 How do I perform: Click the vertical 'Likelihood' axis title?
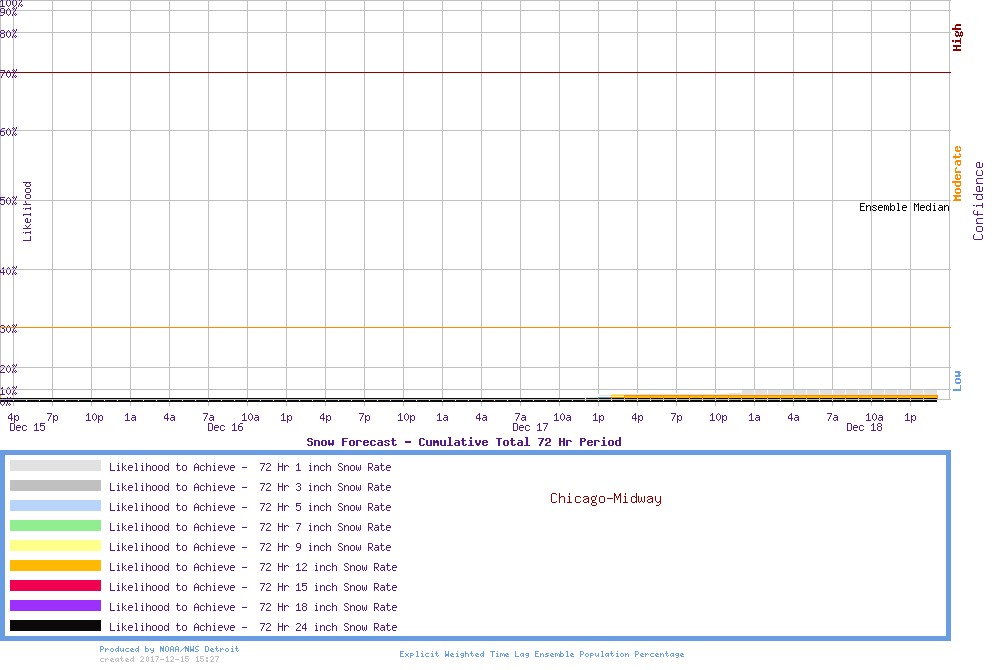click(x=27, y=212)
